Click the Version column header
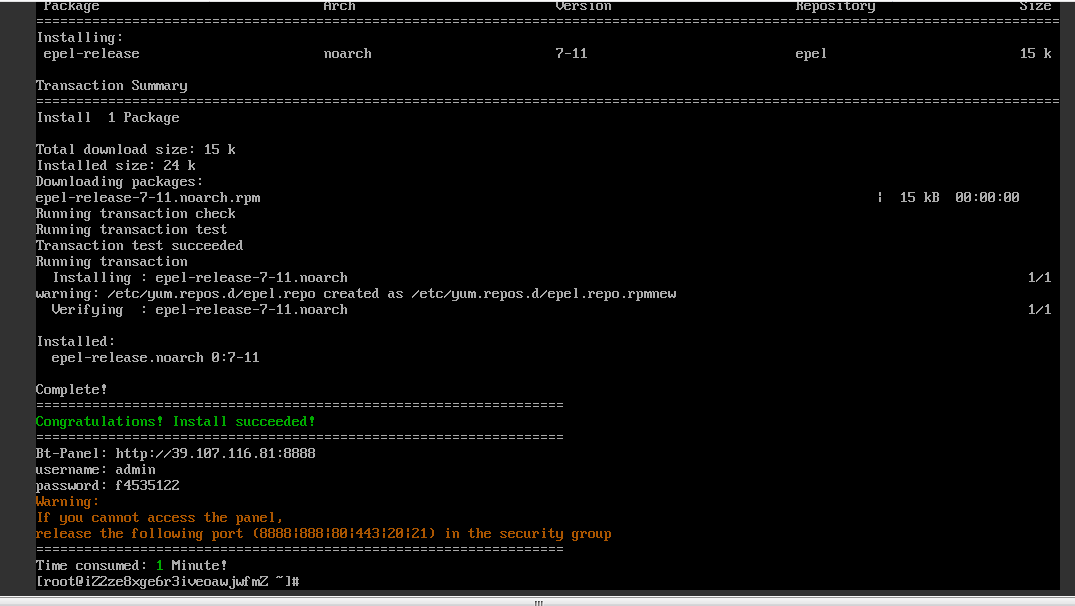The width and height of the screenshot is (1075, 606). [583, 6]
